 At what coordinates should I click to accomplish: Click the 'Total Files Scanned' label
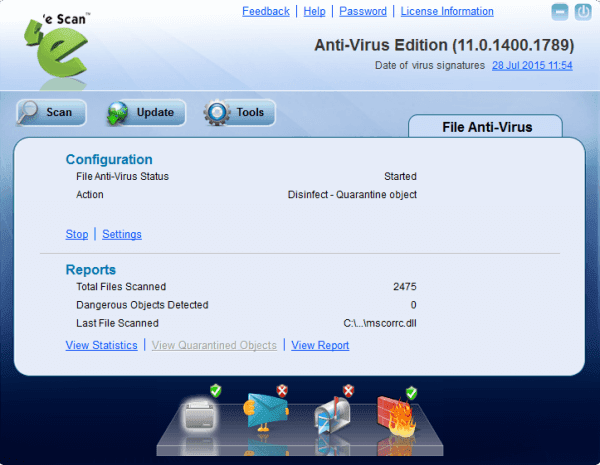[x=121, y=287]
